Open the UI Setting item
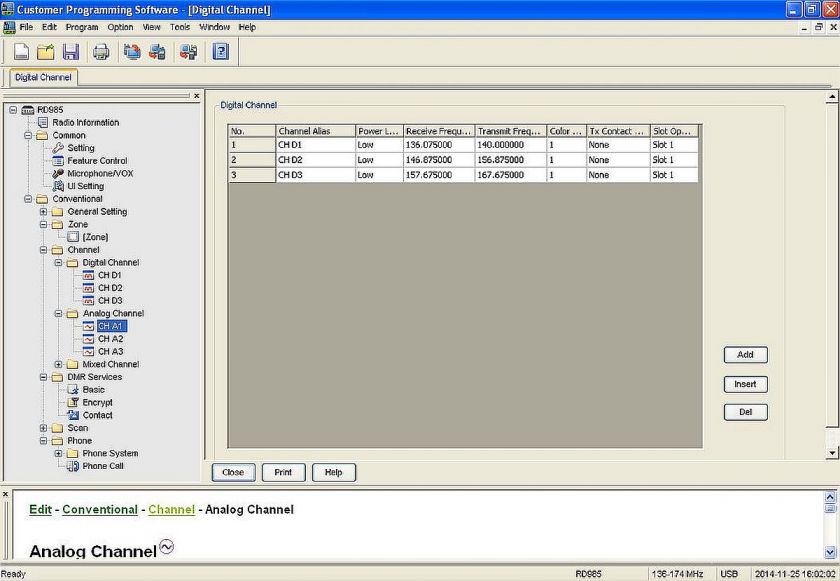 (x=86, y=186)
